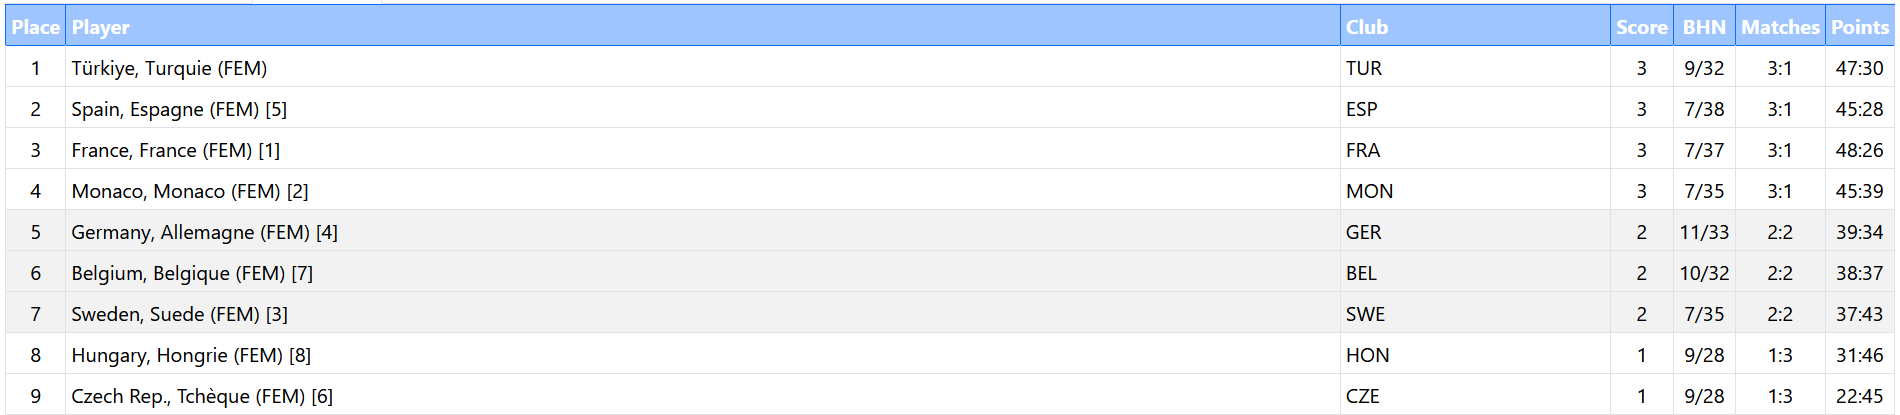Choose Belgium, Belgique (FEM) [7] row
This screenshot has width=1900, height=415.
click(x=192, y=273)
